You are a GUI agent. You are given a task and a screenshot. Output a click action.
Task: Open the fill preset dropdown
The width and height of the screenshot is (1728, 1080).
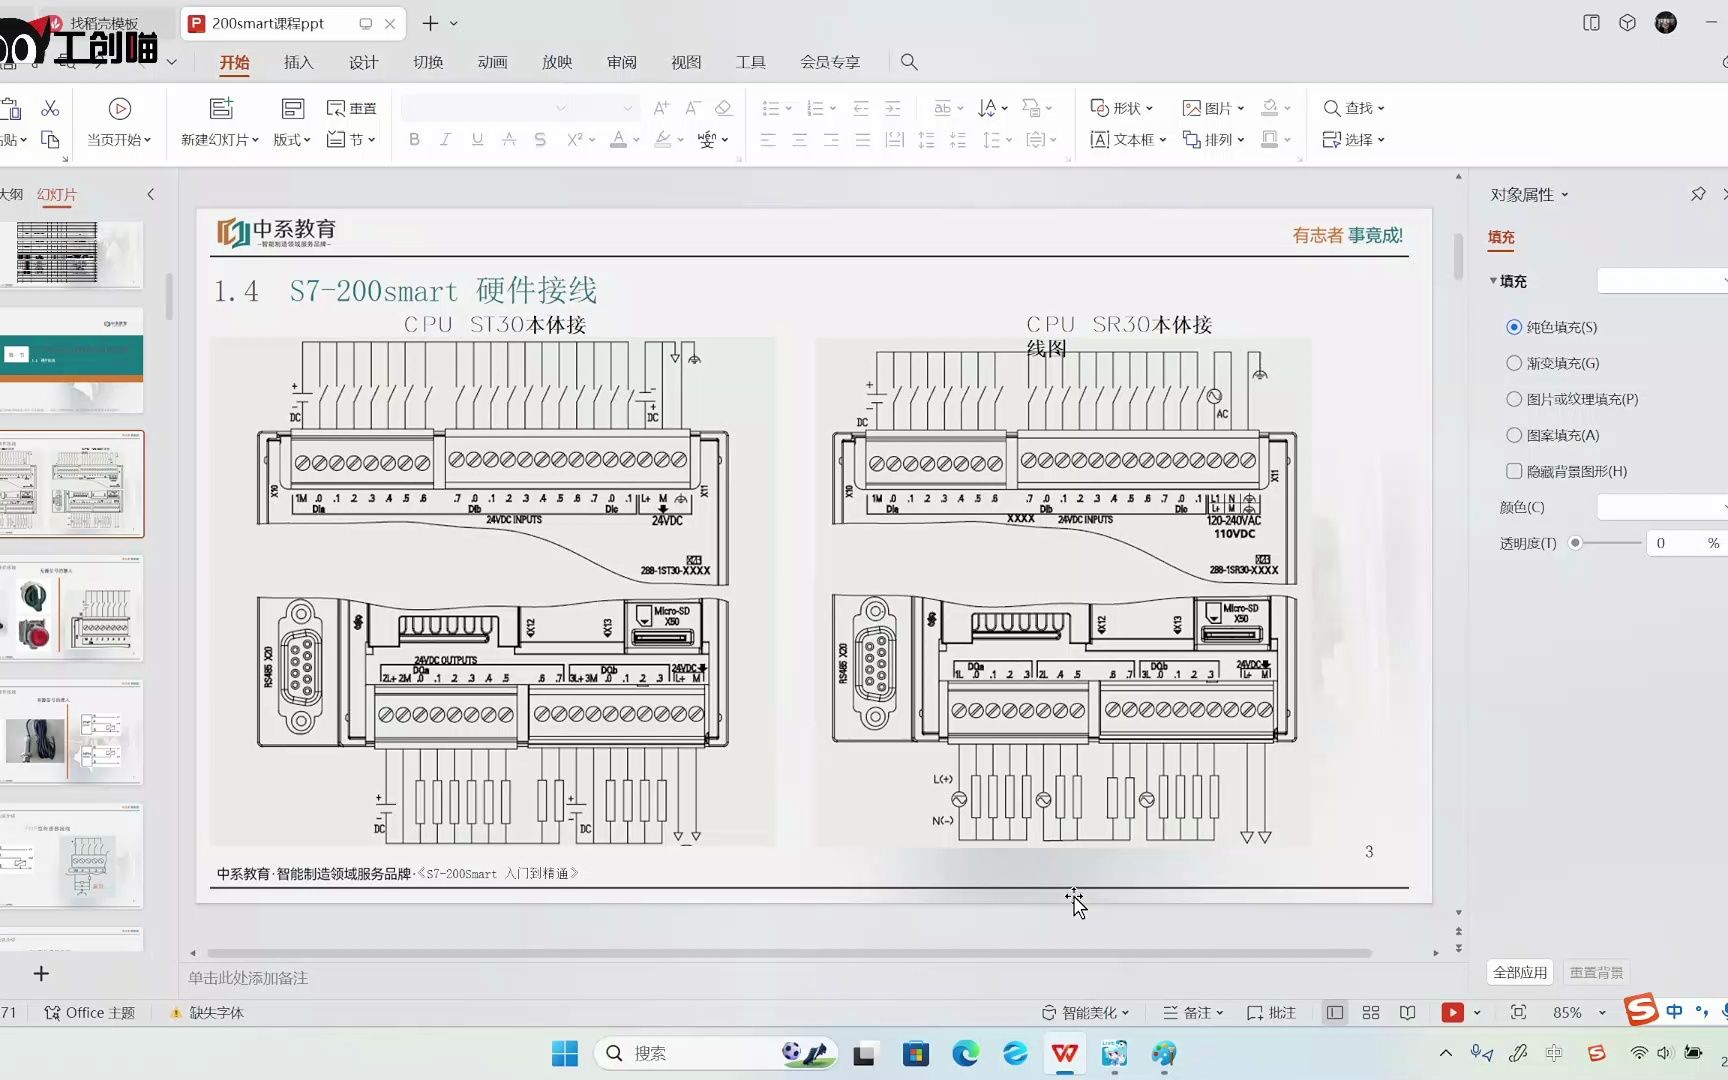click(x=1662, y=281)
